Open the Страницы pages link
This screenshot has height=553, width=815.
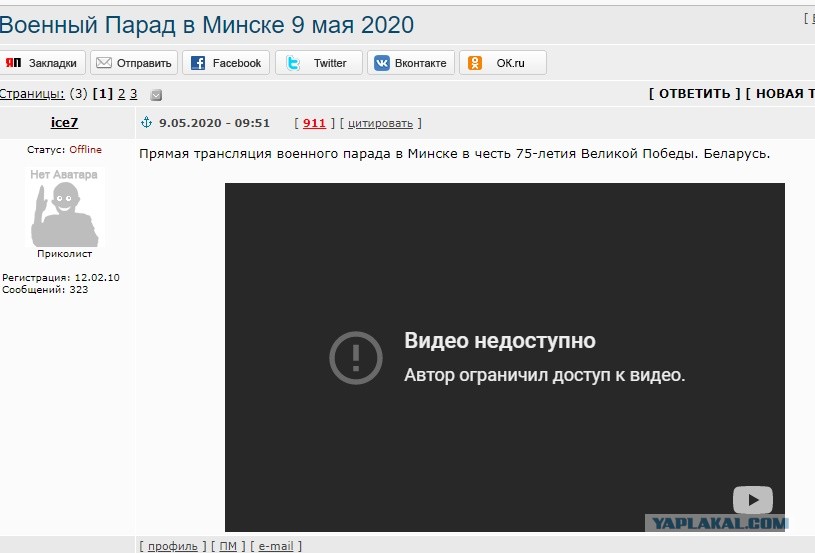tap(32, 94)
